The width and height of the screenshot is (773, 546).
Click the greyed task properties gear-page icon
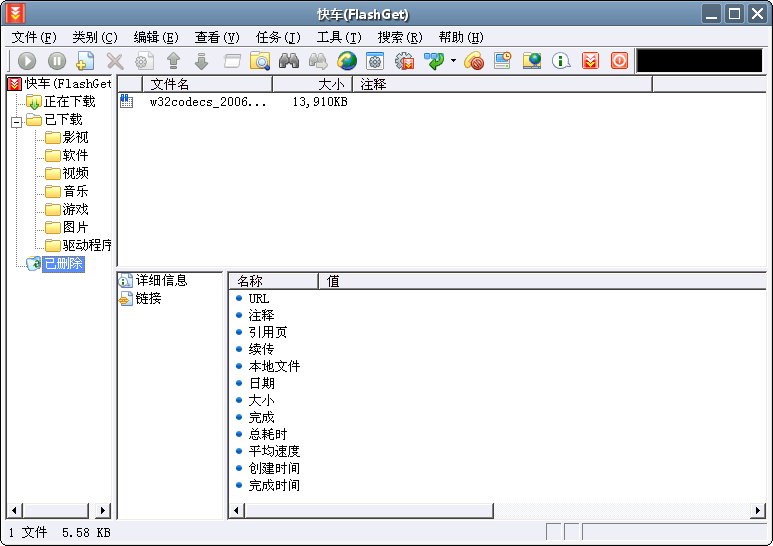tap(144, 61)
